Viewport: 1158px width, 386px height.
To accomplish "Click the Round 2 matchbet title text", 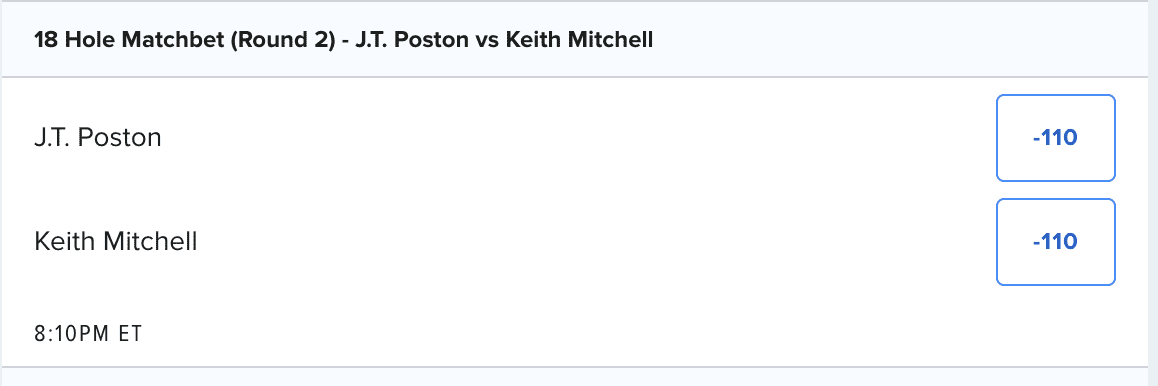I will click(343, 40).
